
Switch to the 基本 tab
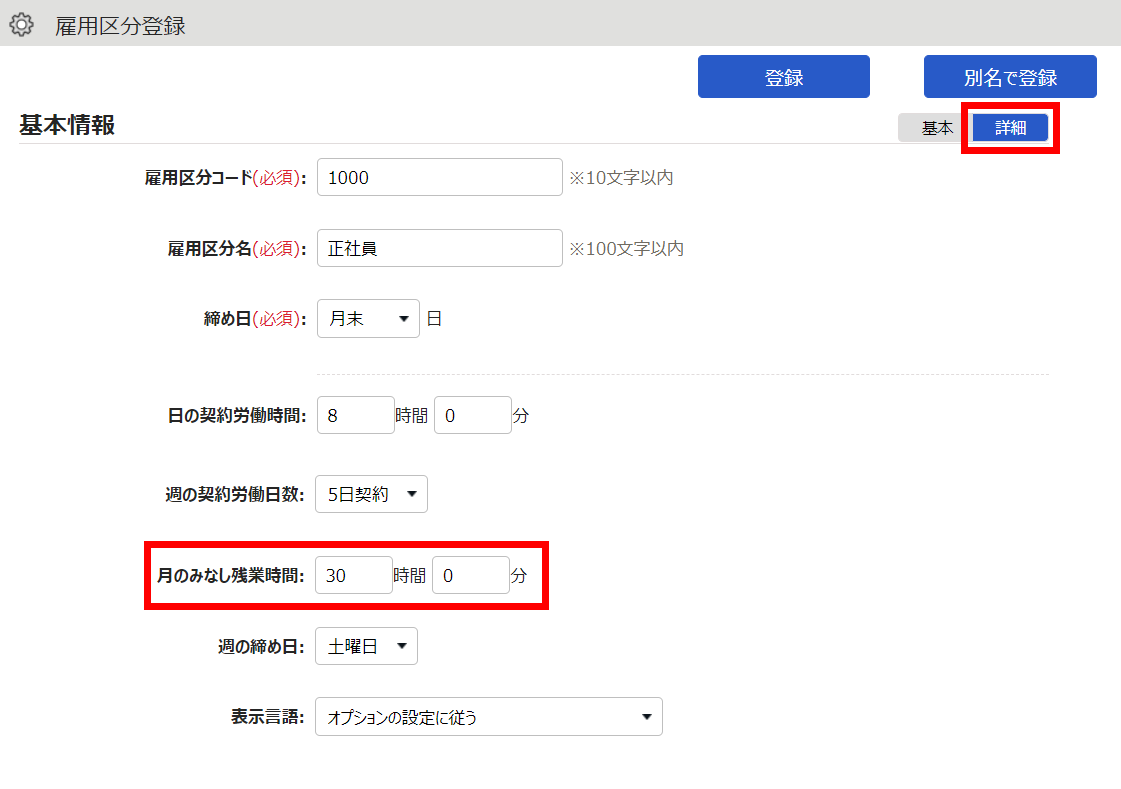[937, 128]
